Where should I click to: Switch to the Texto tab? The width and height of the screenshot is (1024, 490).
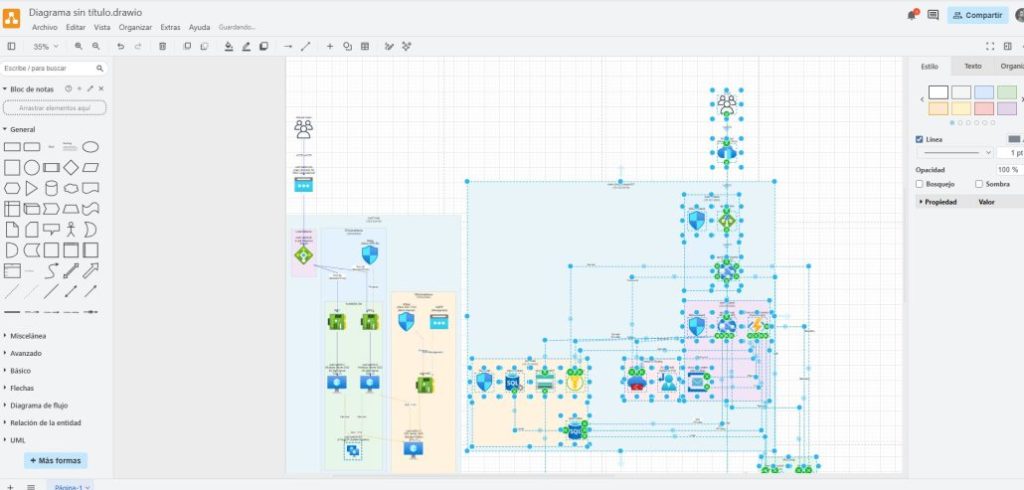[972, 66]
